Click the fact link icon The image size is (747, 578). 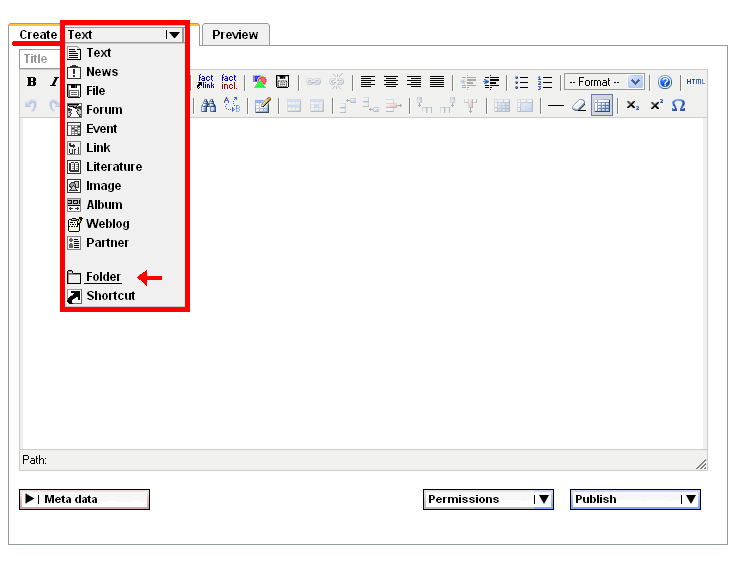(206, 82)
